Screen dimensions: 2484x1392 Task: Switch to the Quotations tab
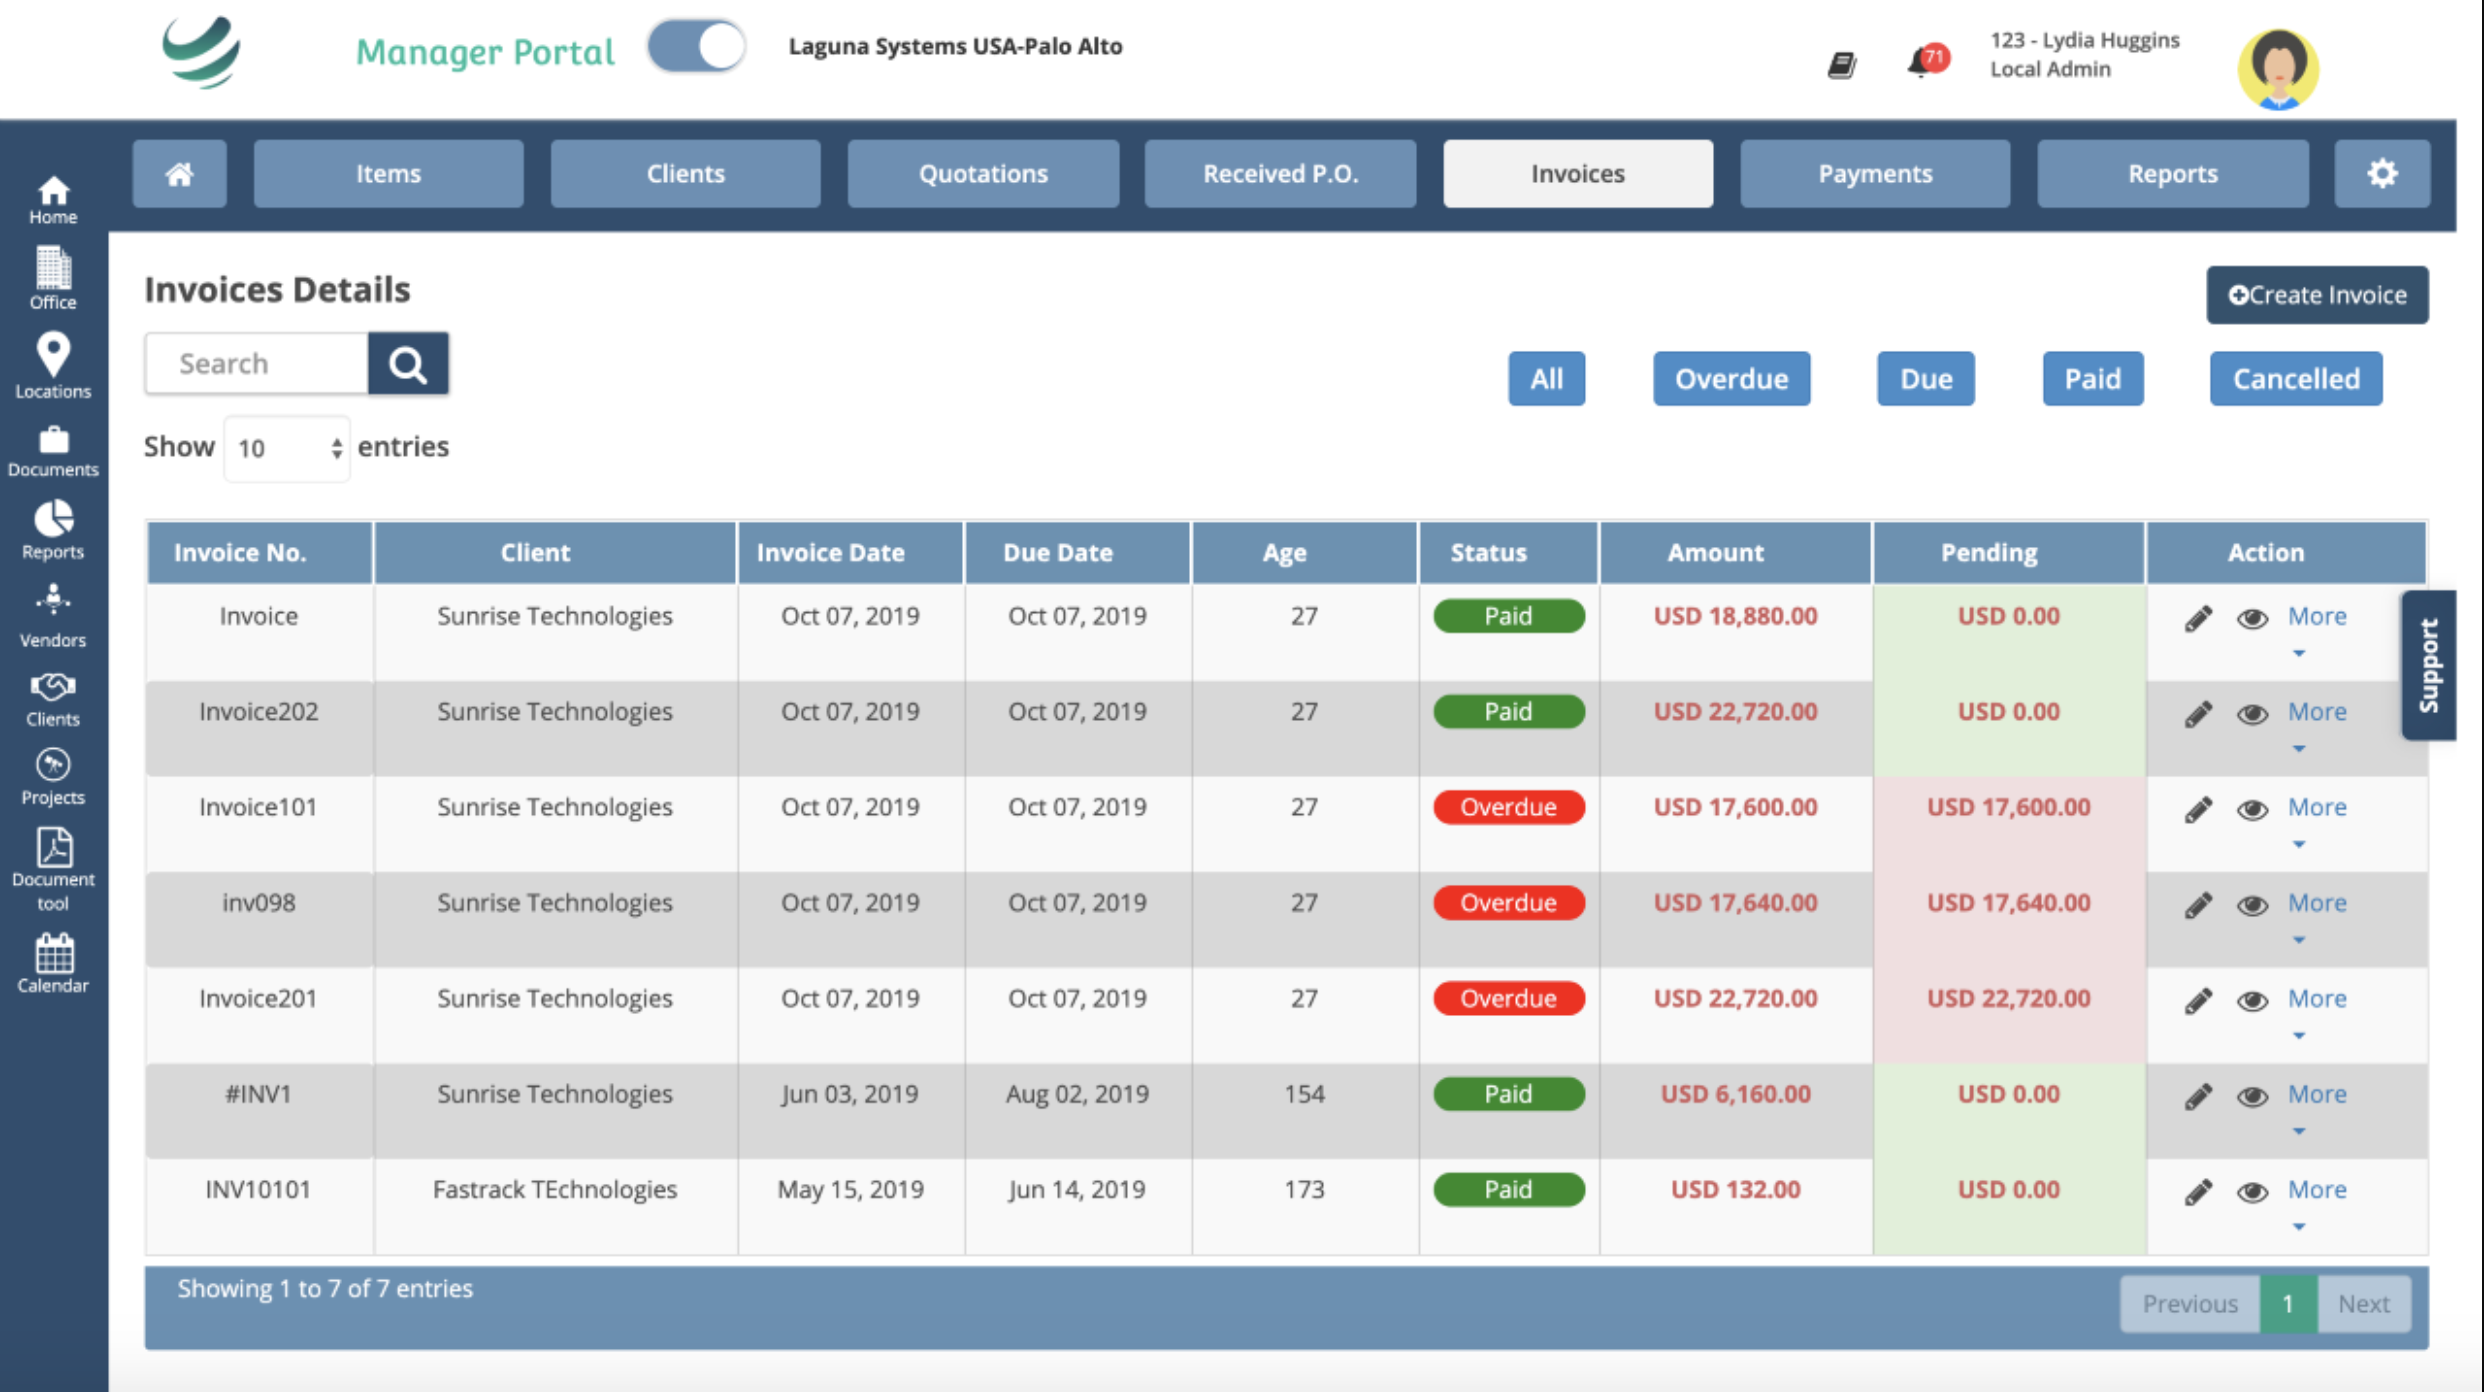click(982, 174)
